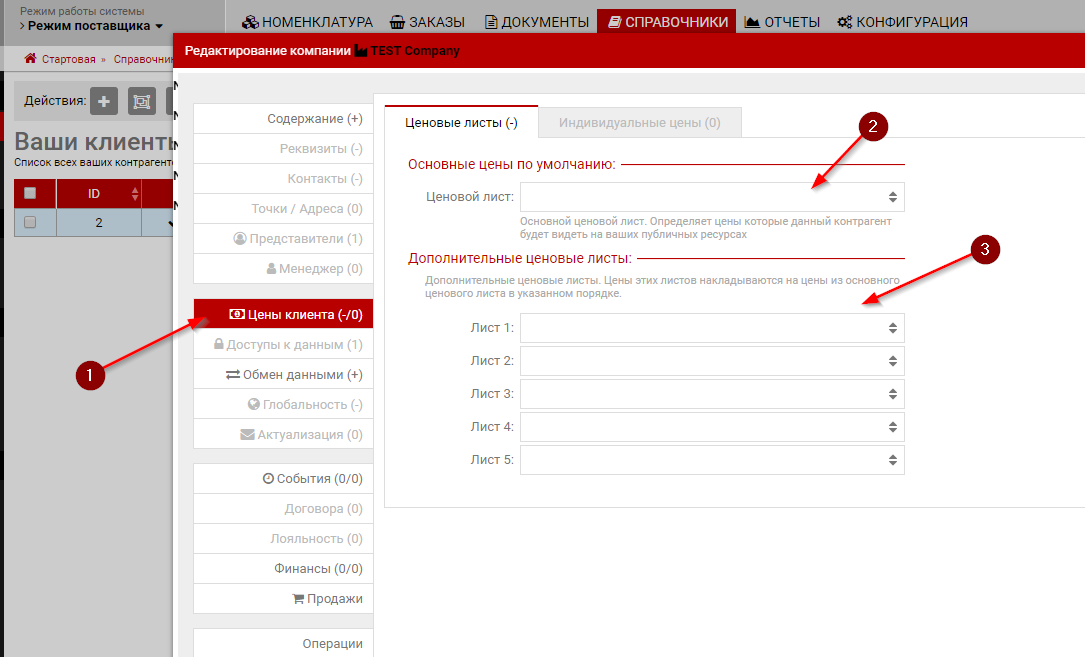1085x657 pixels.
Task: Click the home icon in breadcrumbs
Action: (x=30, y=59)
